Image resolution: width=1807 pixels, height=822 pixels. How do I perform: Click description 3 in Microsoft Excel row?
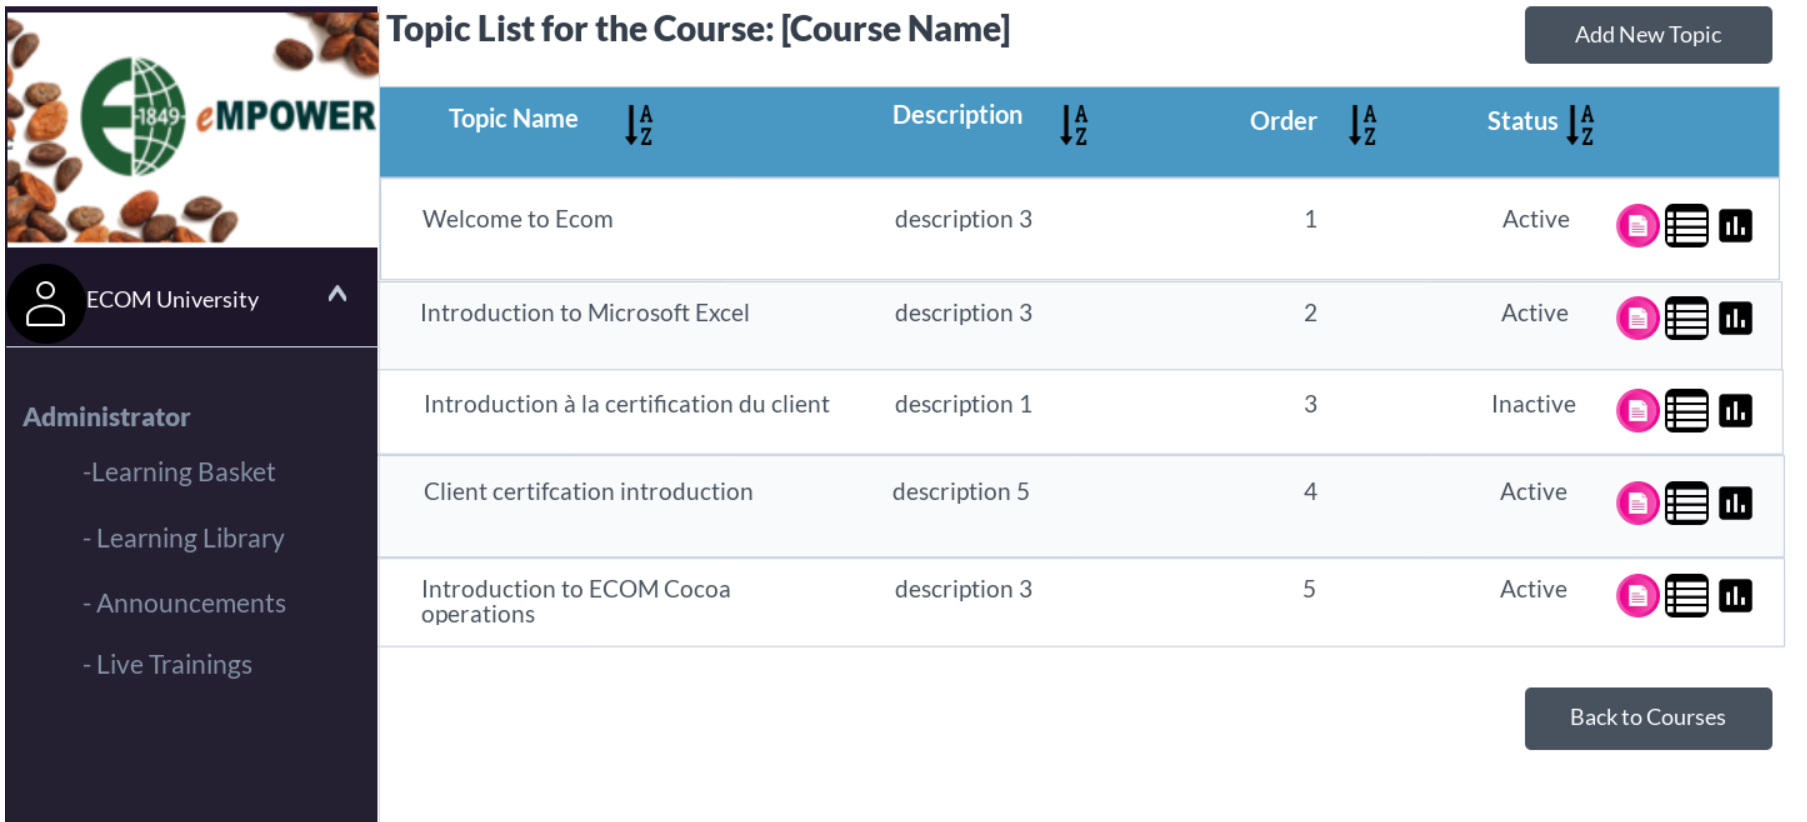[x=963, y=313]
